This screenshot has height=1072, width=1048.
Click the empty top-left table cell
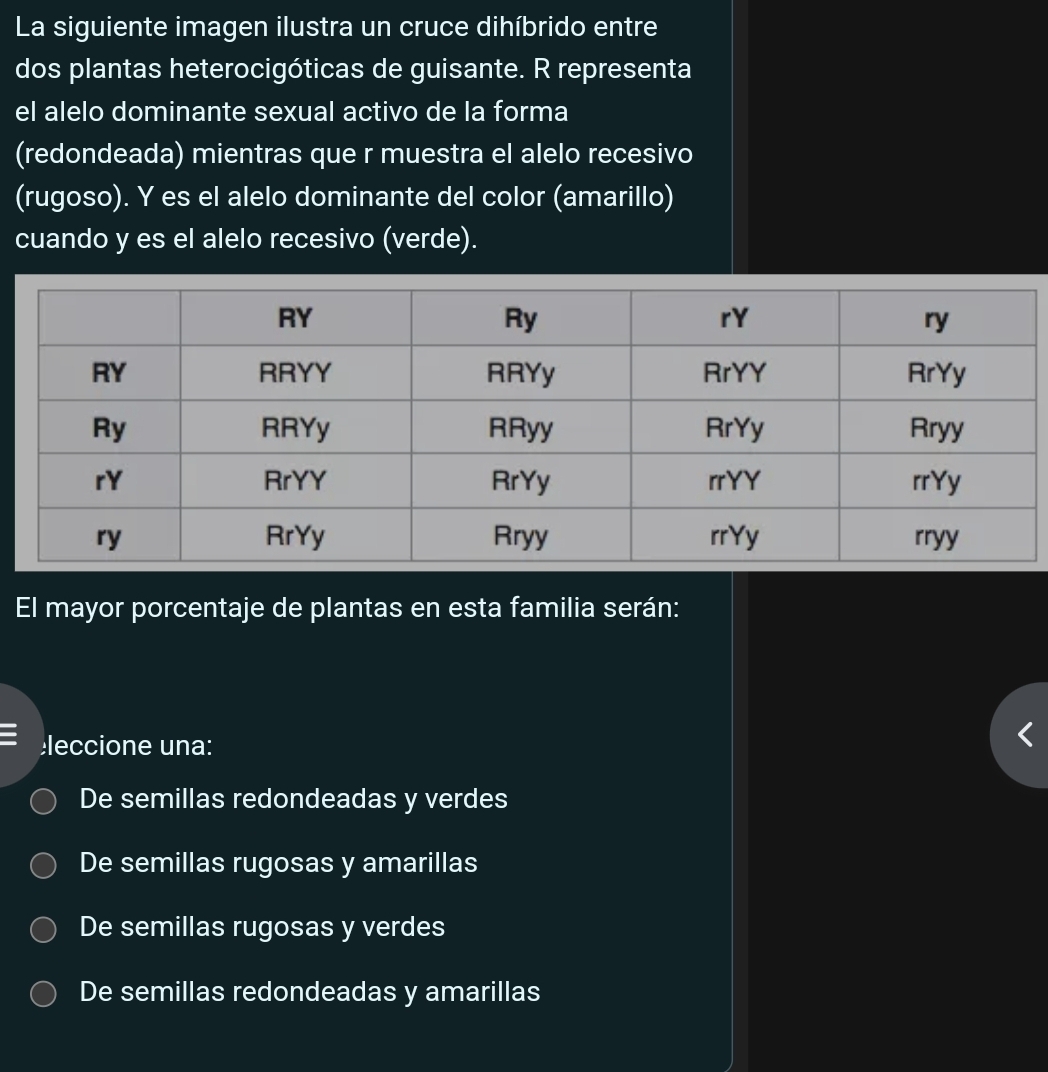[109, 319]
